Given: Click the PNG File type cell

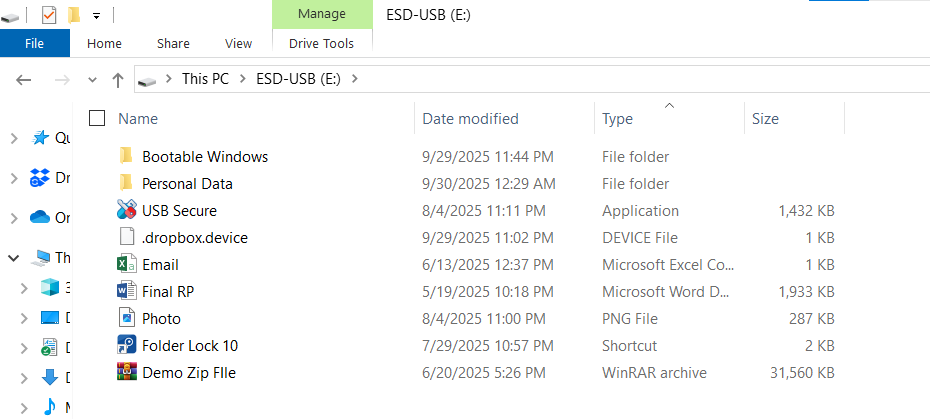Looking at the screenshot, I should point(630,319).
